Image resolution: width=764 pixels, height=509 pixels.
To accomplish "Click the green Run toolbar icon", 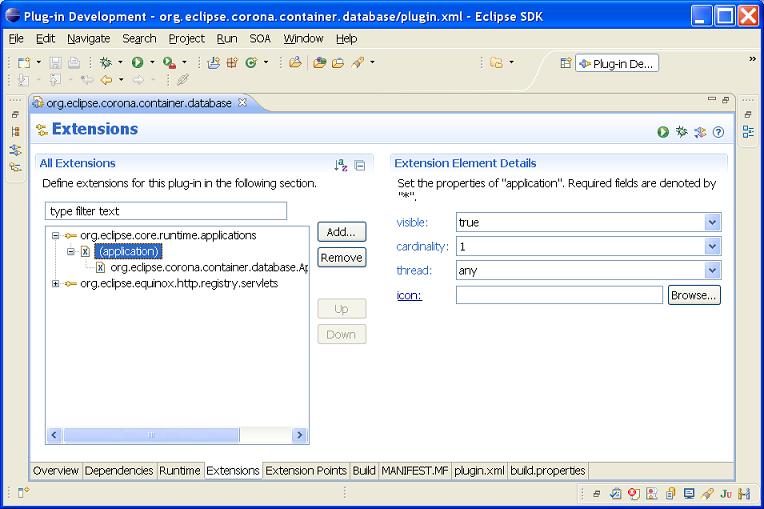I will tap(137, 62).
